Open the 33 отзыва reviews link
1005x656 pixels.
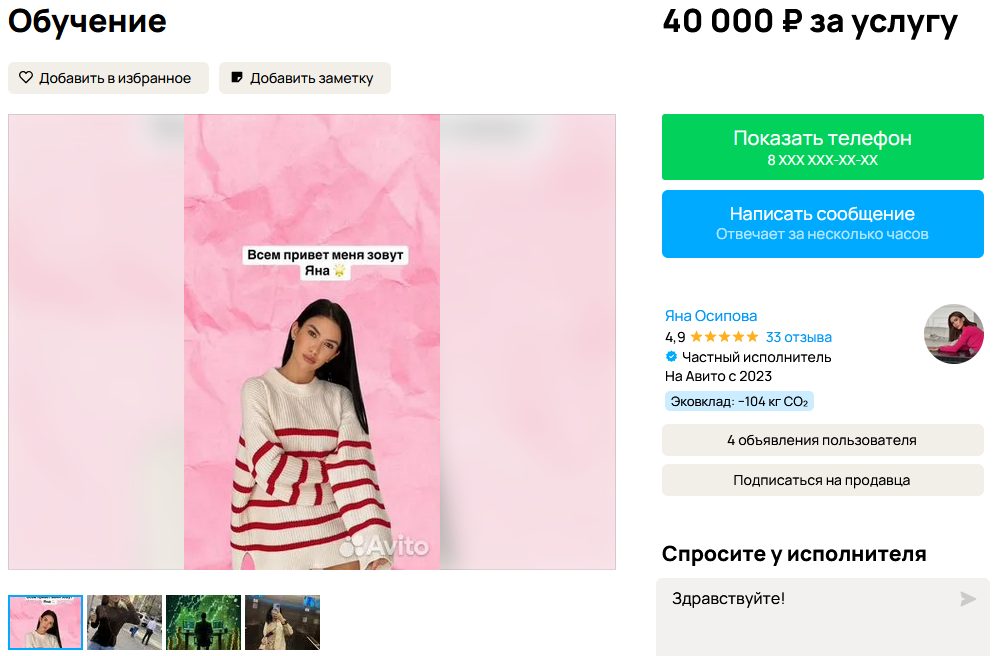pyautogui.click(x=798, y=337)
